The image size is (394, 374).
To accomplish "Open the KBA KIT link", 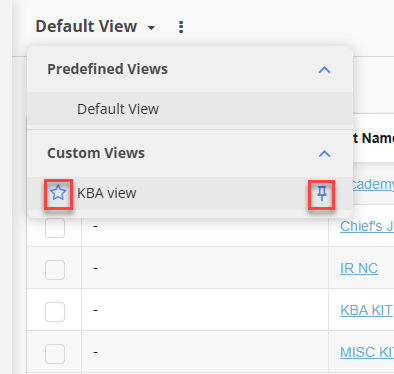I will coord(366,310).
